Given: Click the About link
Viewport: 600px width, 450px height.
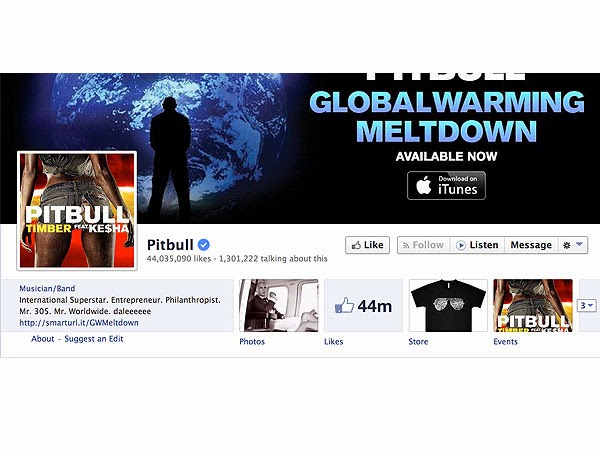Looking at the screenshot, I should [x=42, y=339].
